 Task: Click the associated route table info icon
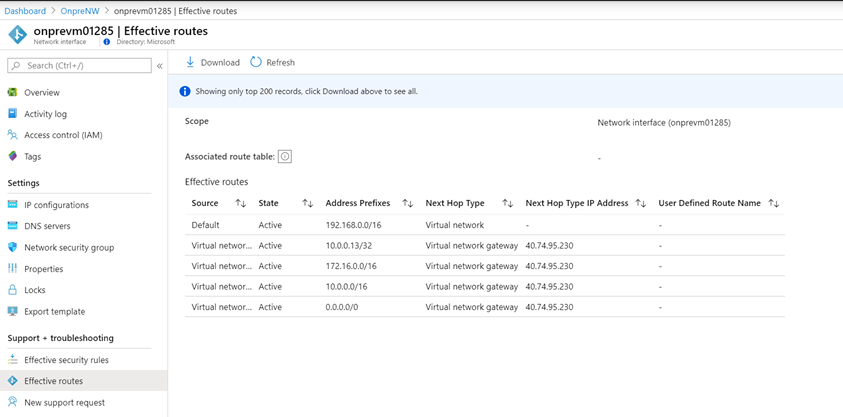pyautogui.click(x=285, y=157)
